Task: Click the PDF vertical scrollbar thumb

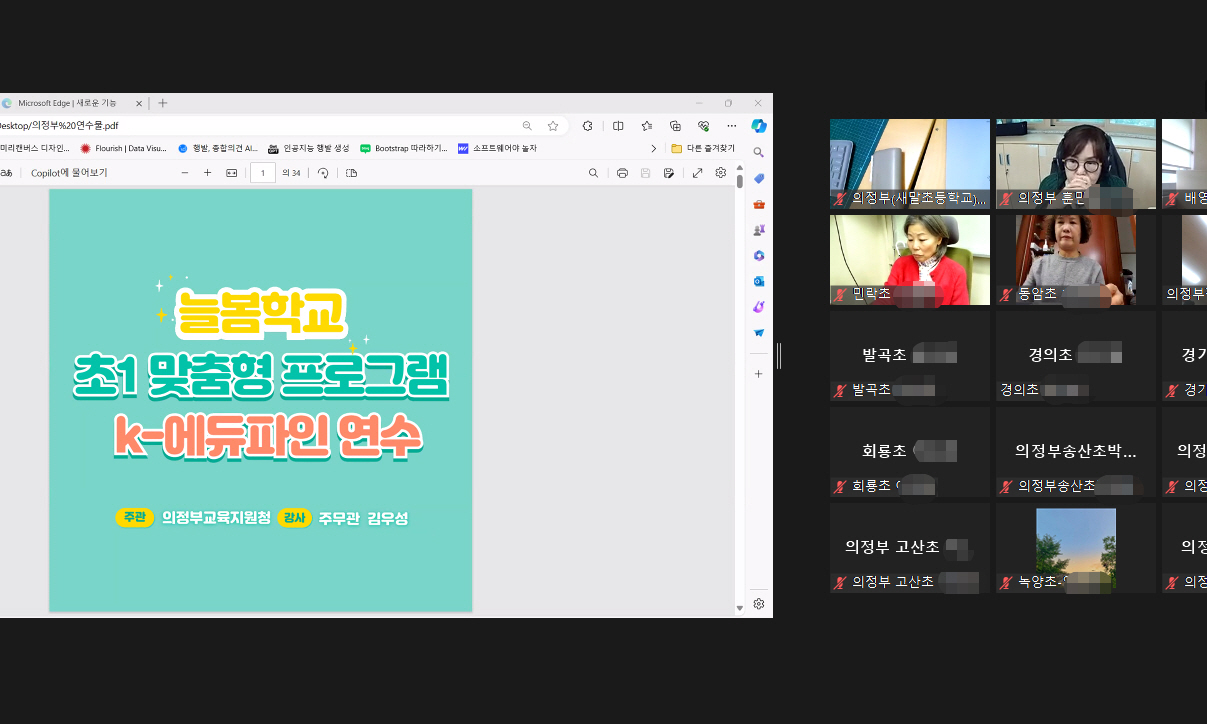Action: [x=740, y=182]
